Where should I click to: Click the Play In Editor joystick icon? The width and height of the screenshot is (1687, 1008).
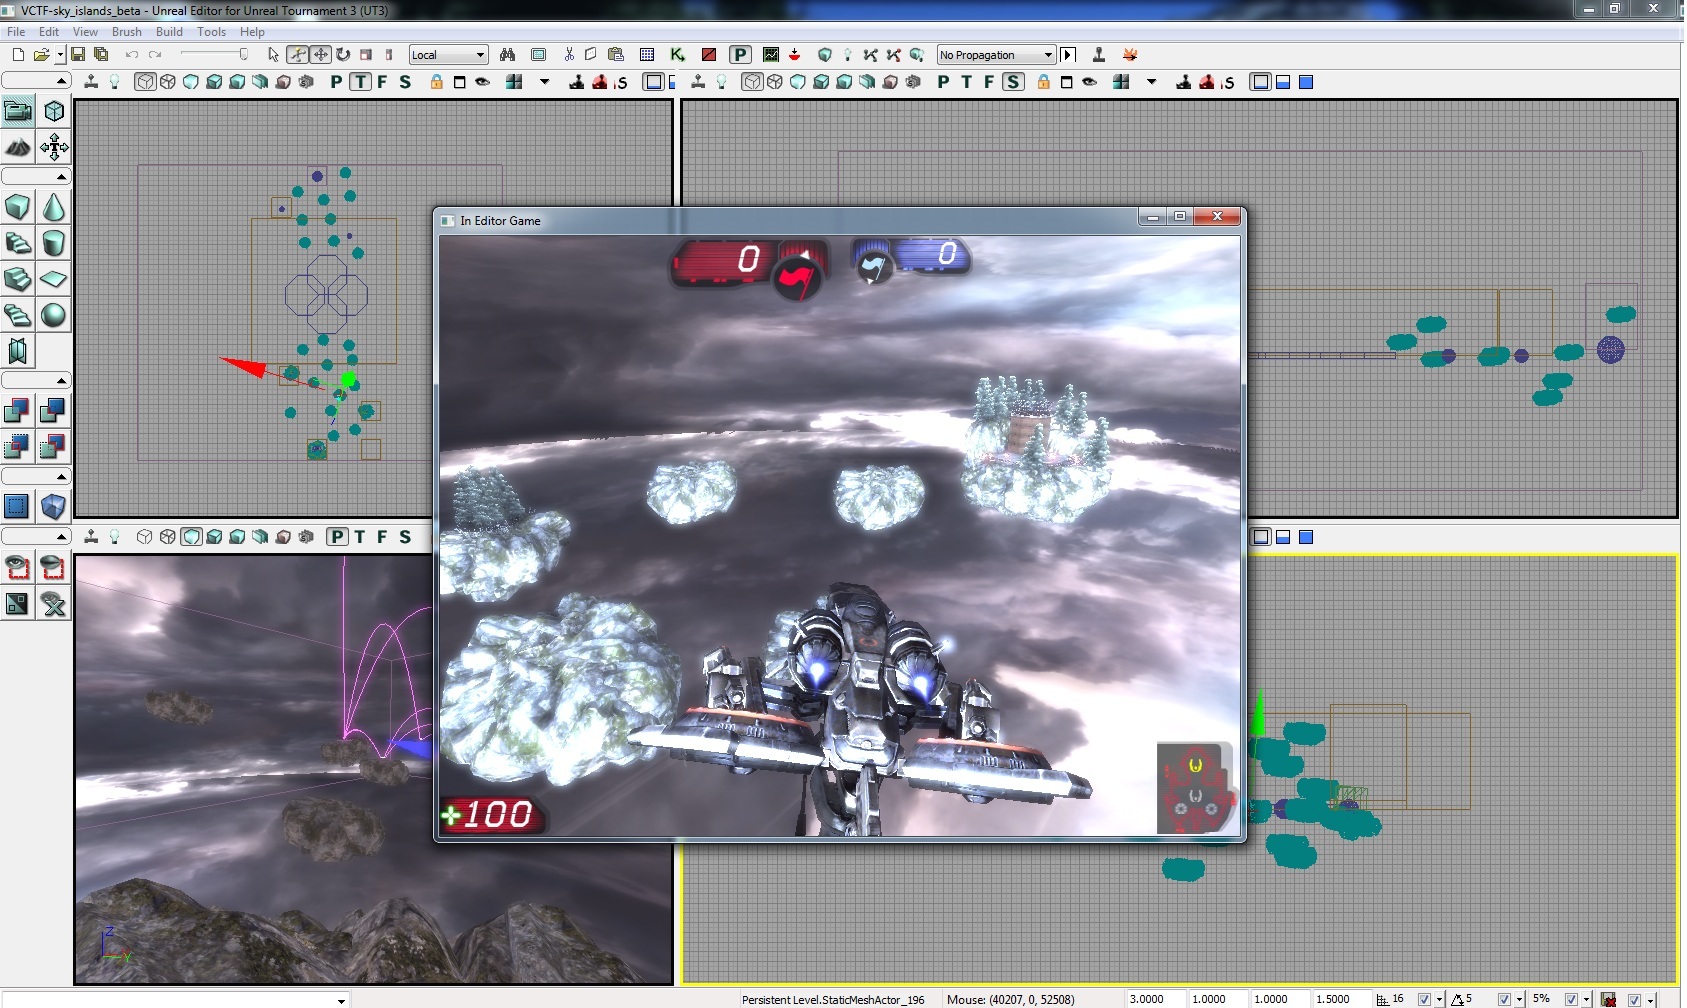coord(1098,55)
